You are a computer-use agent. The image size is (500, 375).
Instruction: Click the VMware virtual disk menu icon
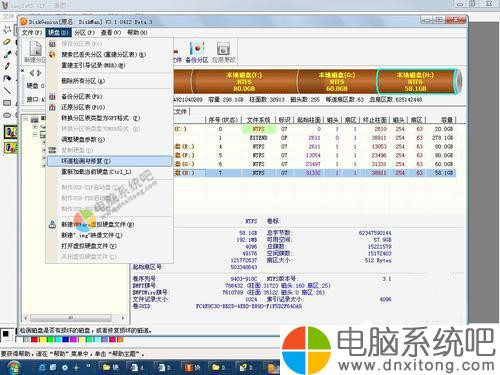pos(52,224)
